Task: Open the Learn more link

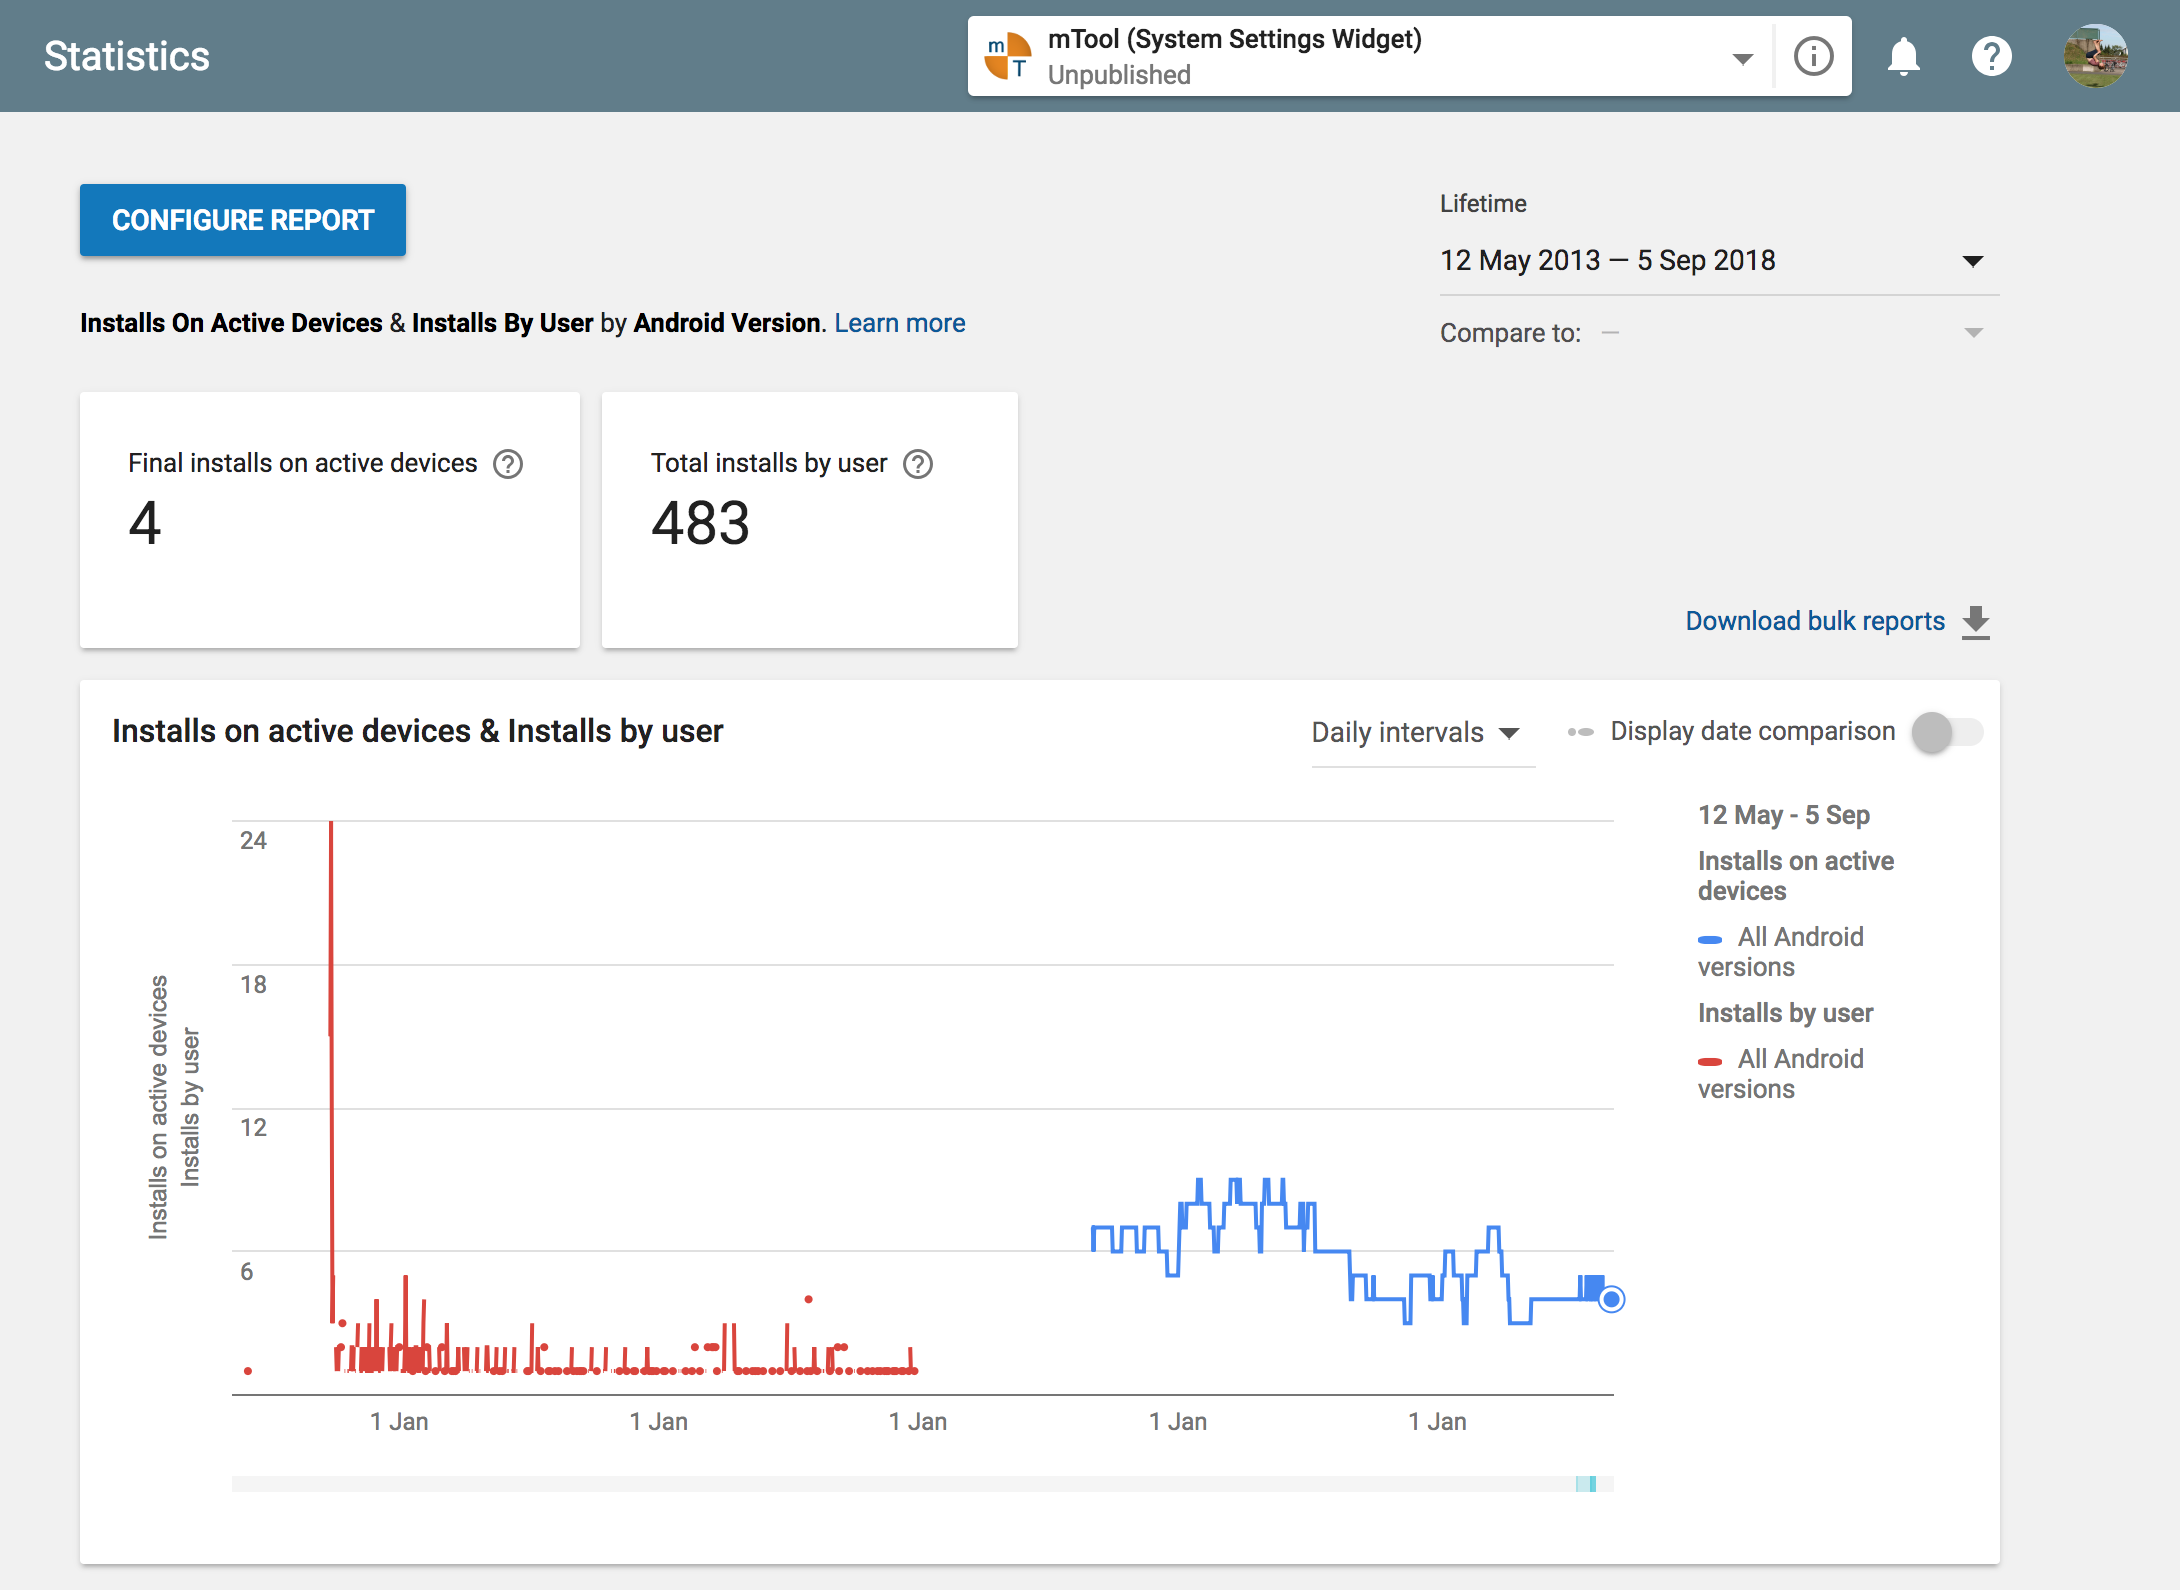Action: point(899,323)
